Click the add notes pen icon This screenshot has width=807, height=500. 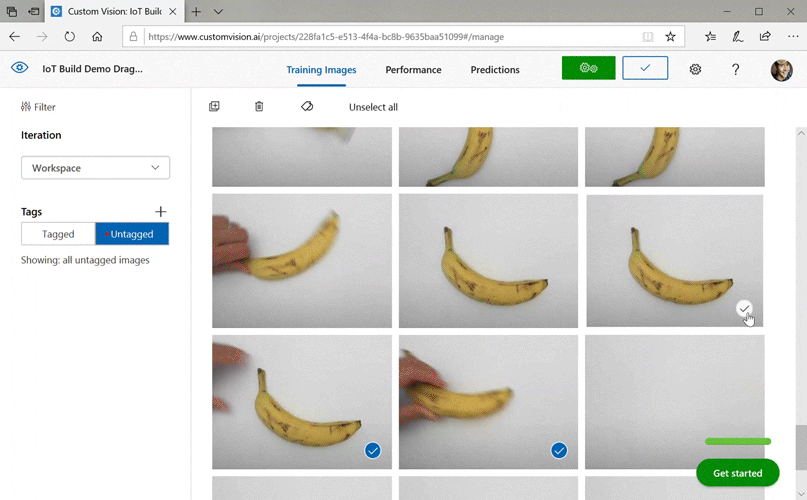click(x=738, y=37)
